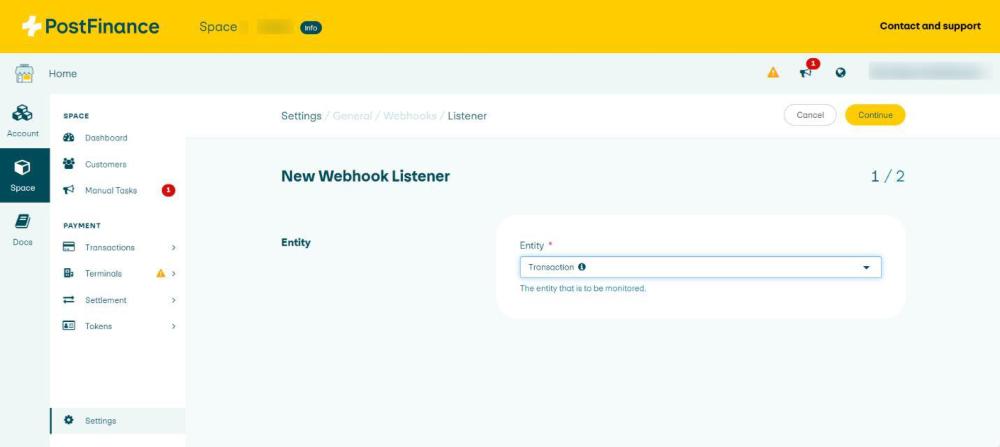Image resolution: width=1000 pixels, height=447 pixels.
Task: Click the New Webhook Listener heading
Action: coord(365,176)
